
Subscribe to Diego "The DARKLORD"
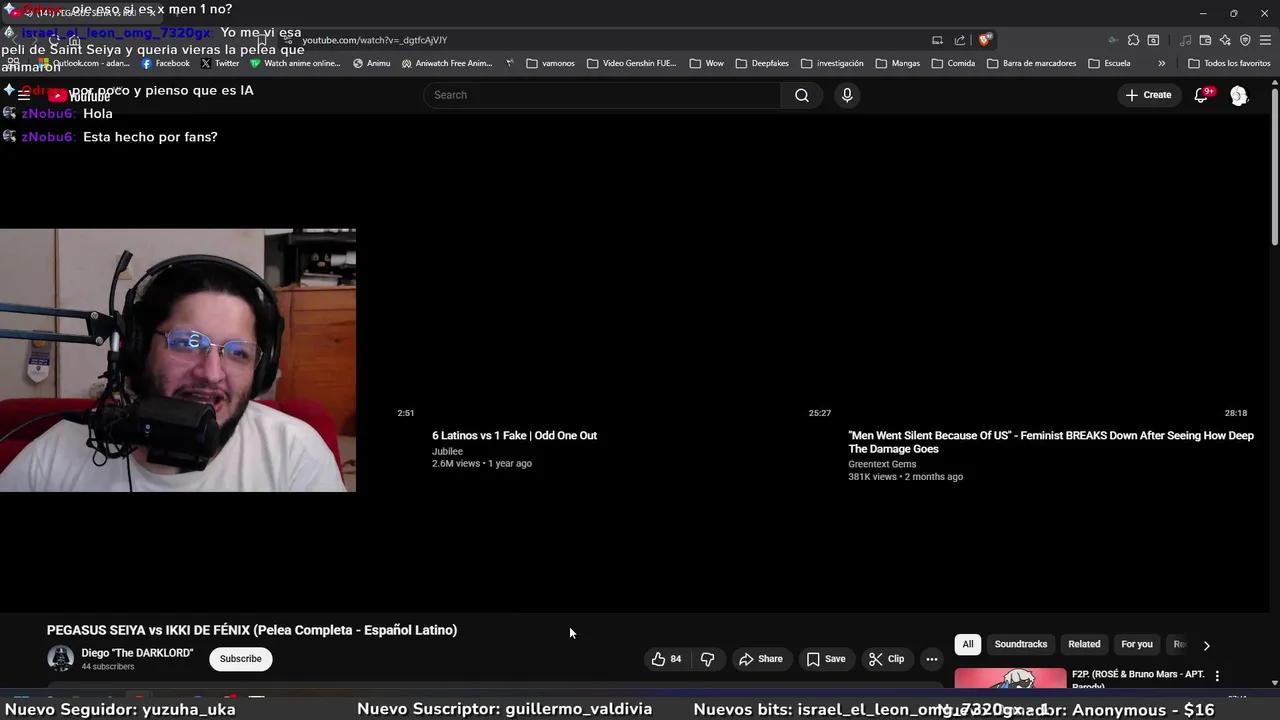click(x=240, y=658)
